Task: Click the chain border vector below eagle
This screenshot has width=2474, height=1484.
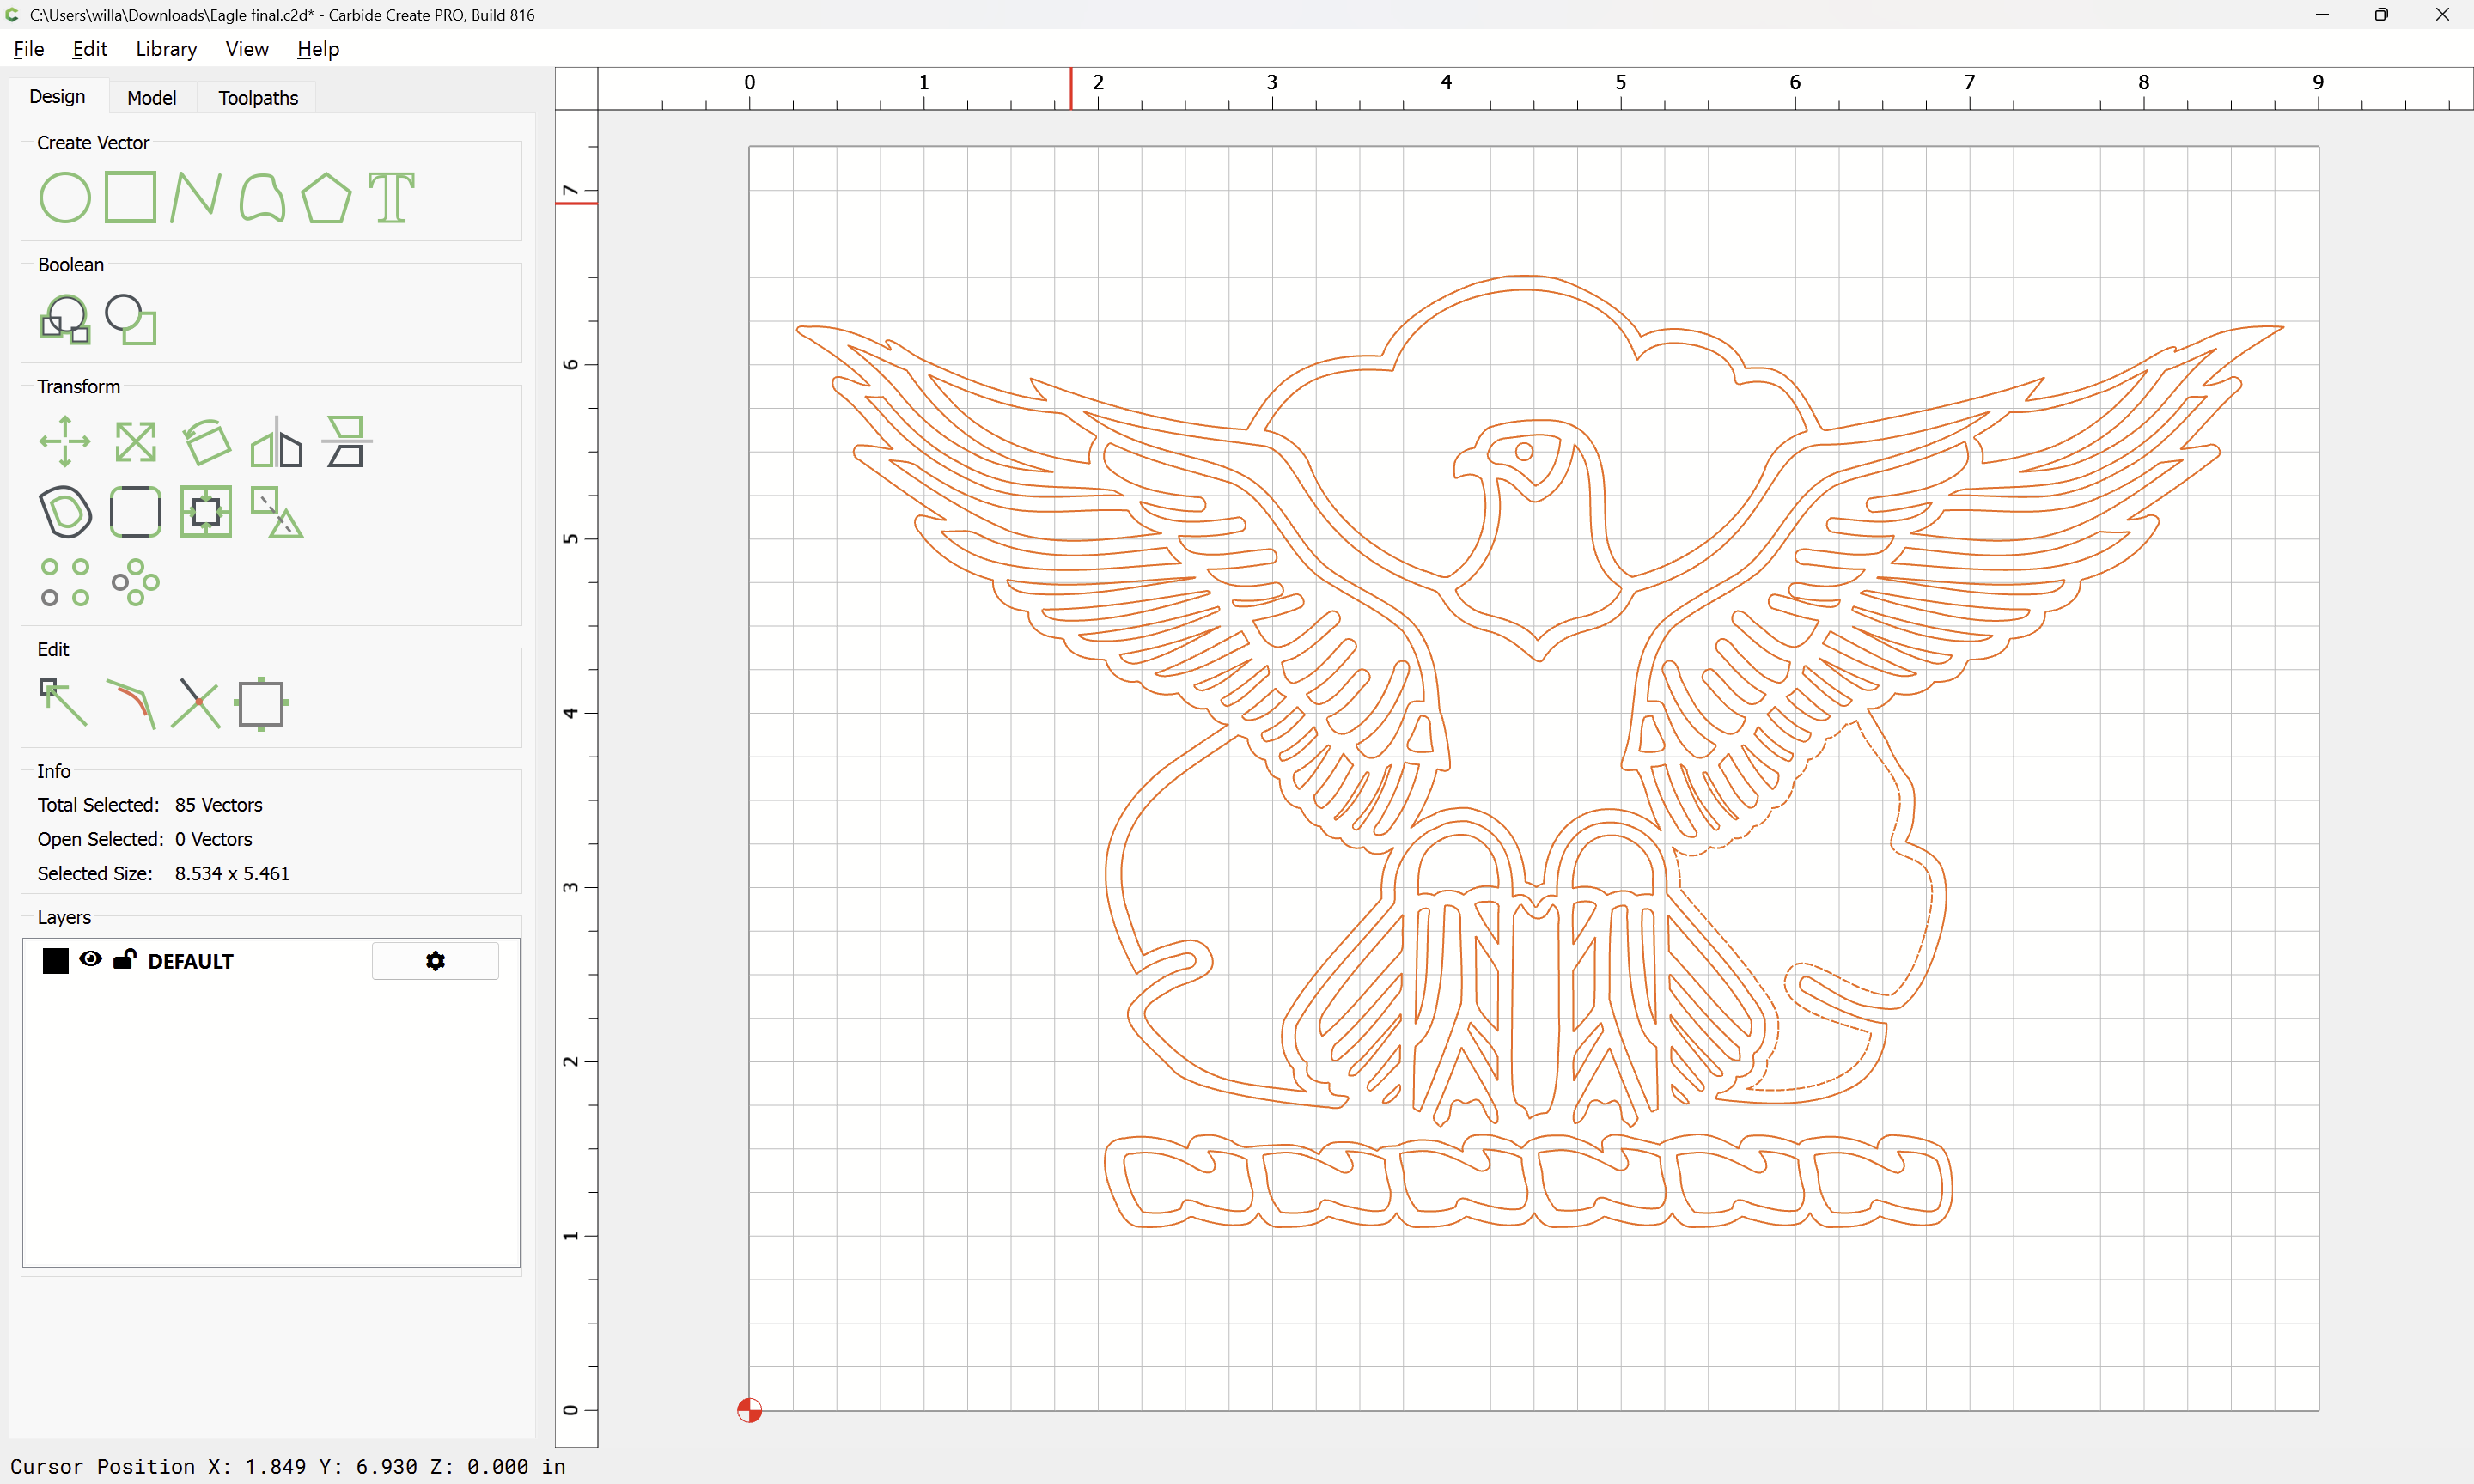Action: (x=1528, y=1180)
